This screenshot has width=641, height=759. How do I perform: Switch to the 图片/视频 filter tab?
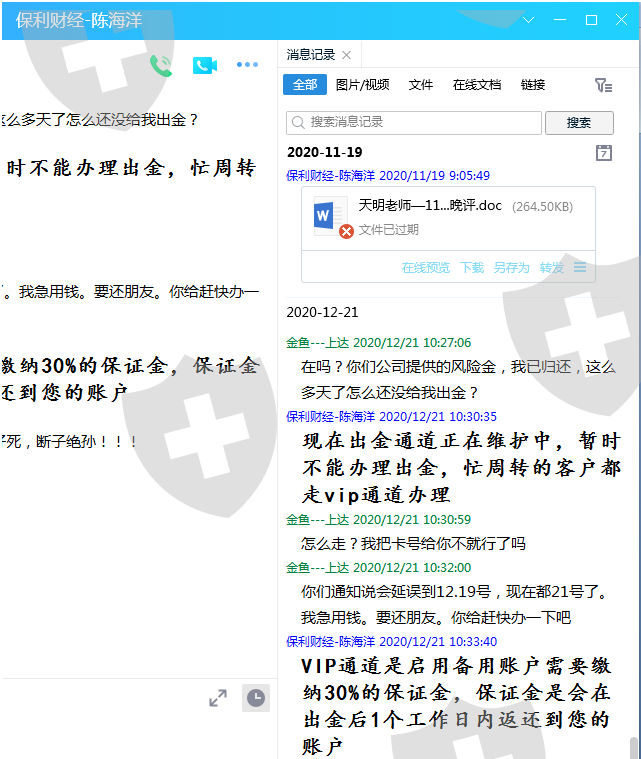363,85
